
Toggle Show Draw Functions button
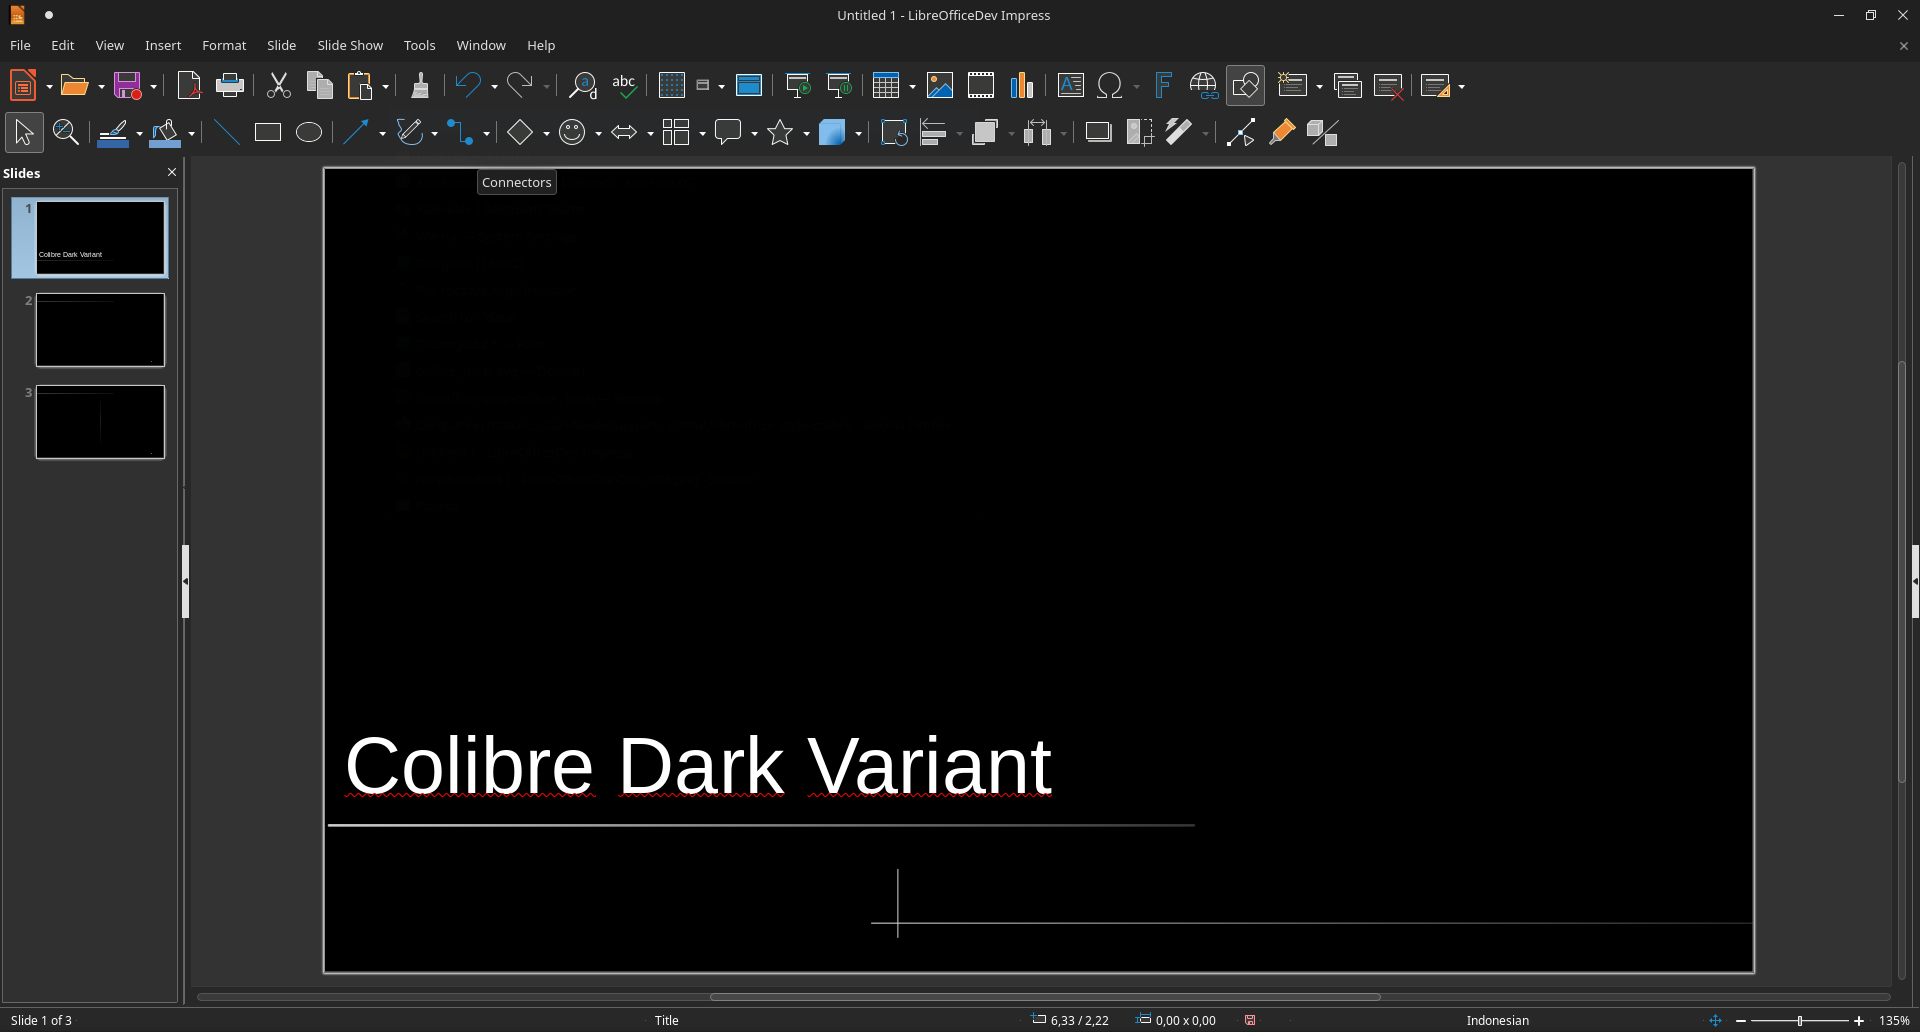click(1245, 86)
